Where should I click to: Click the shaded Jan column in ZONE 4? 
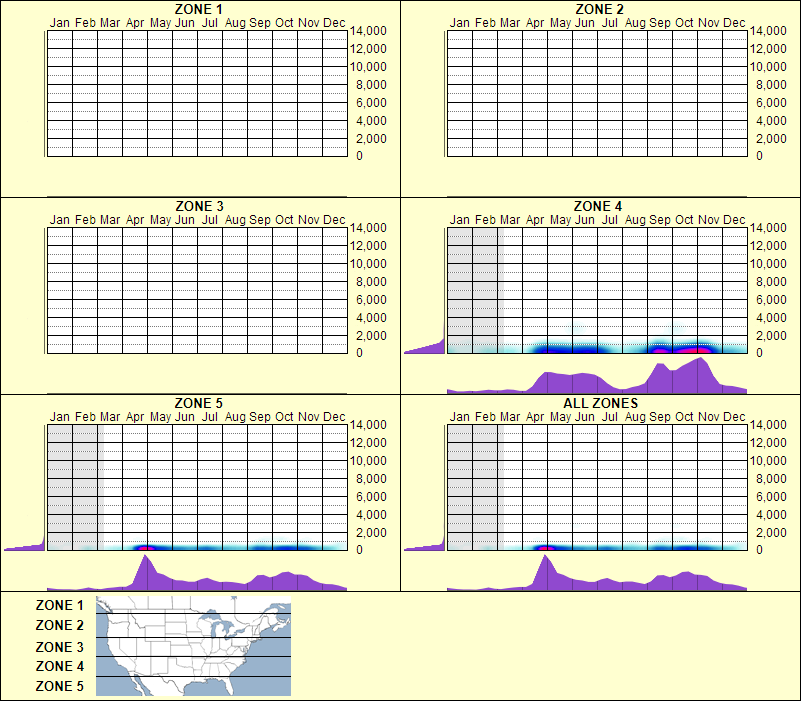coord(460,290)
